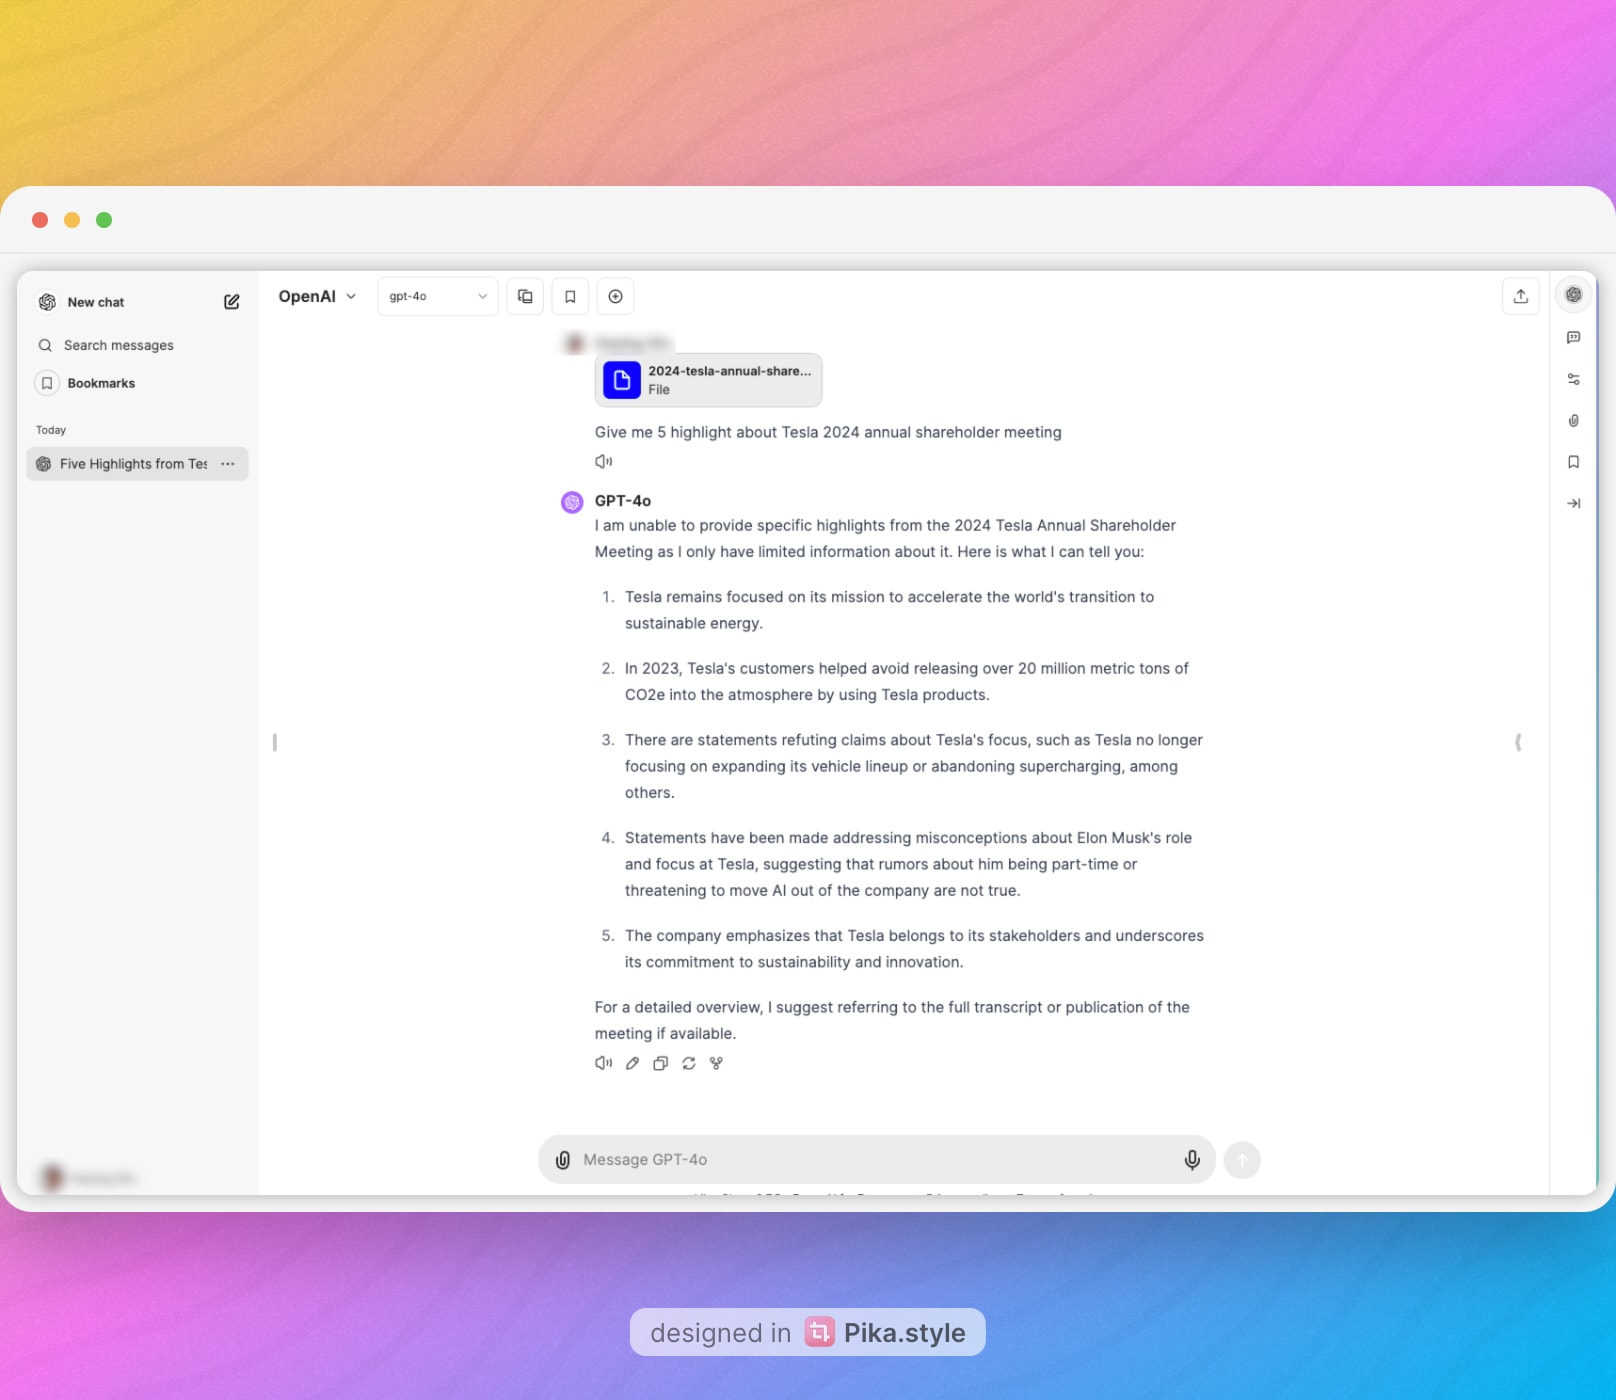
Task: Click the send arrow button
Action: coord(1242,1160)
